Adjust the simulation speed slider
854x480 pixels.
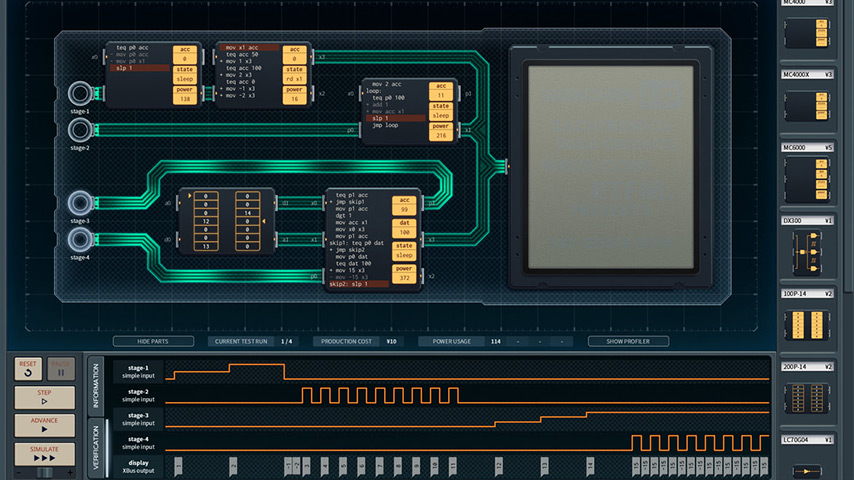(x=43, y=471)
